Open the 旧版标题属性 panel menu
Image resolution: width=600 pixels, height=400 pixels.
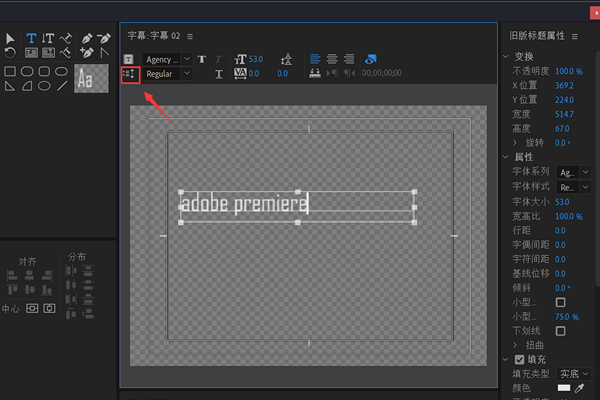[575, 36]
